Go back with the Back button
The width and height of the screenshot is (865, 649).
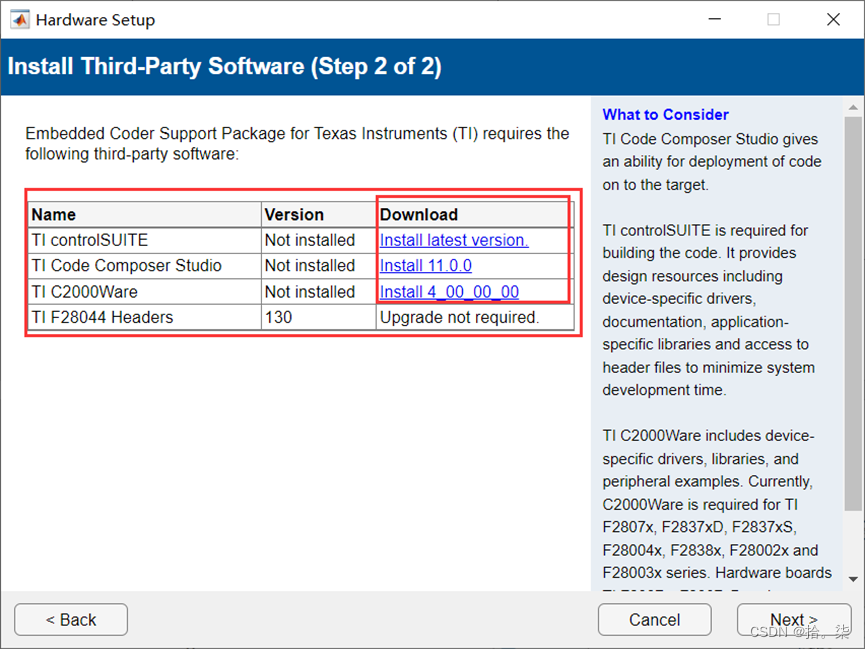[71, 620]
